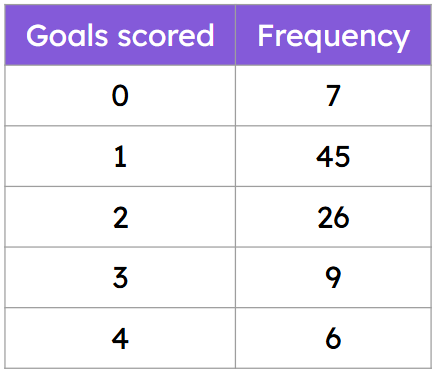Click the frequency value 9

(x=333, y=278)
